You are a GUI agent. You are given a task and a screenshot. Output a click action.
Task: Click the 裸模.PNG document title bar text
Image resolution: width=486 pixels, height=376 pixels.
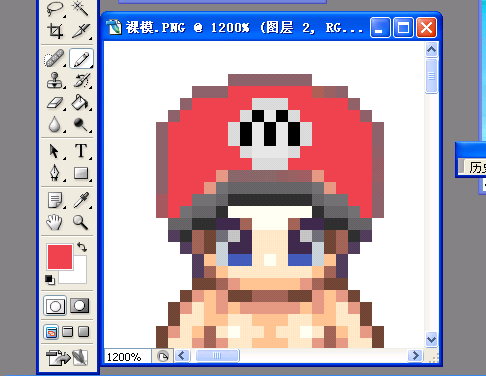(x=244, y=28)
